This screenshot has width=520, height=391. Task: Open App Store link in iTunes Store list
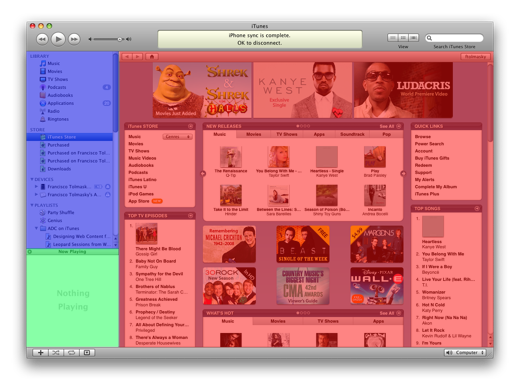click(139, 201)
